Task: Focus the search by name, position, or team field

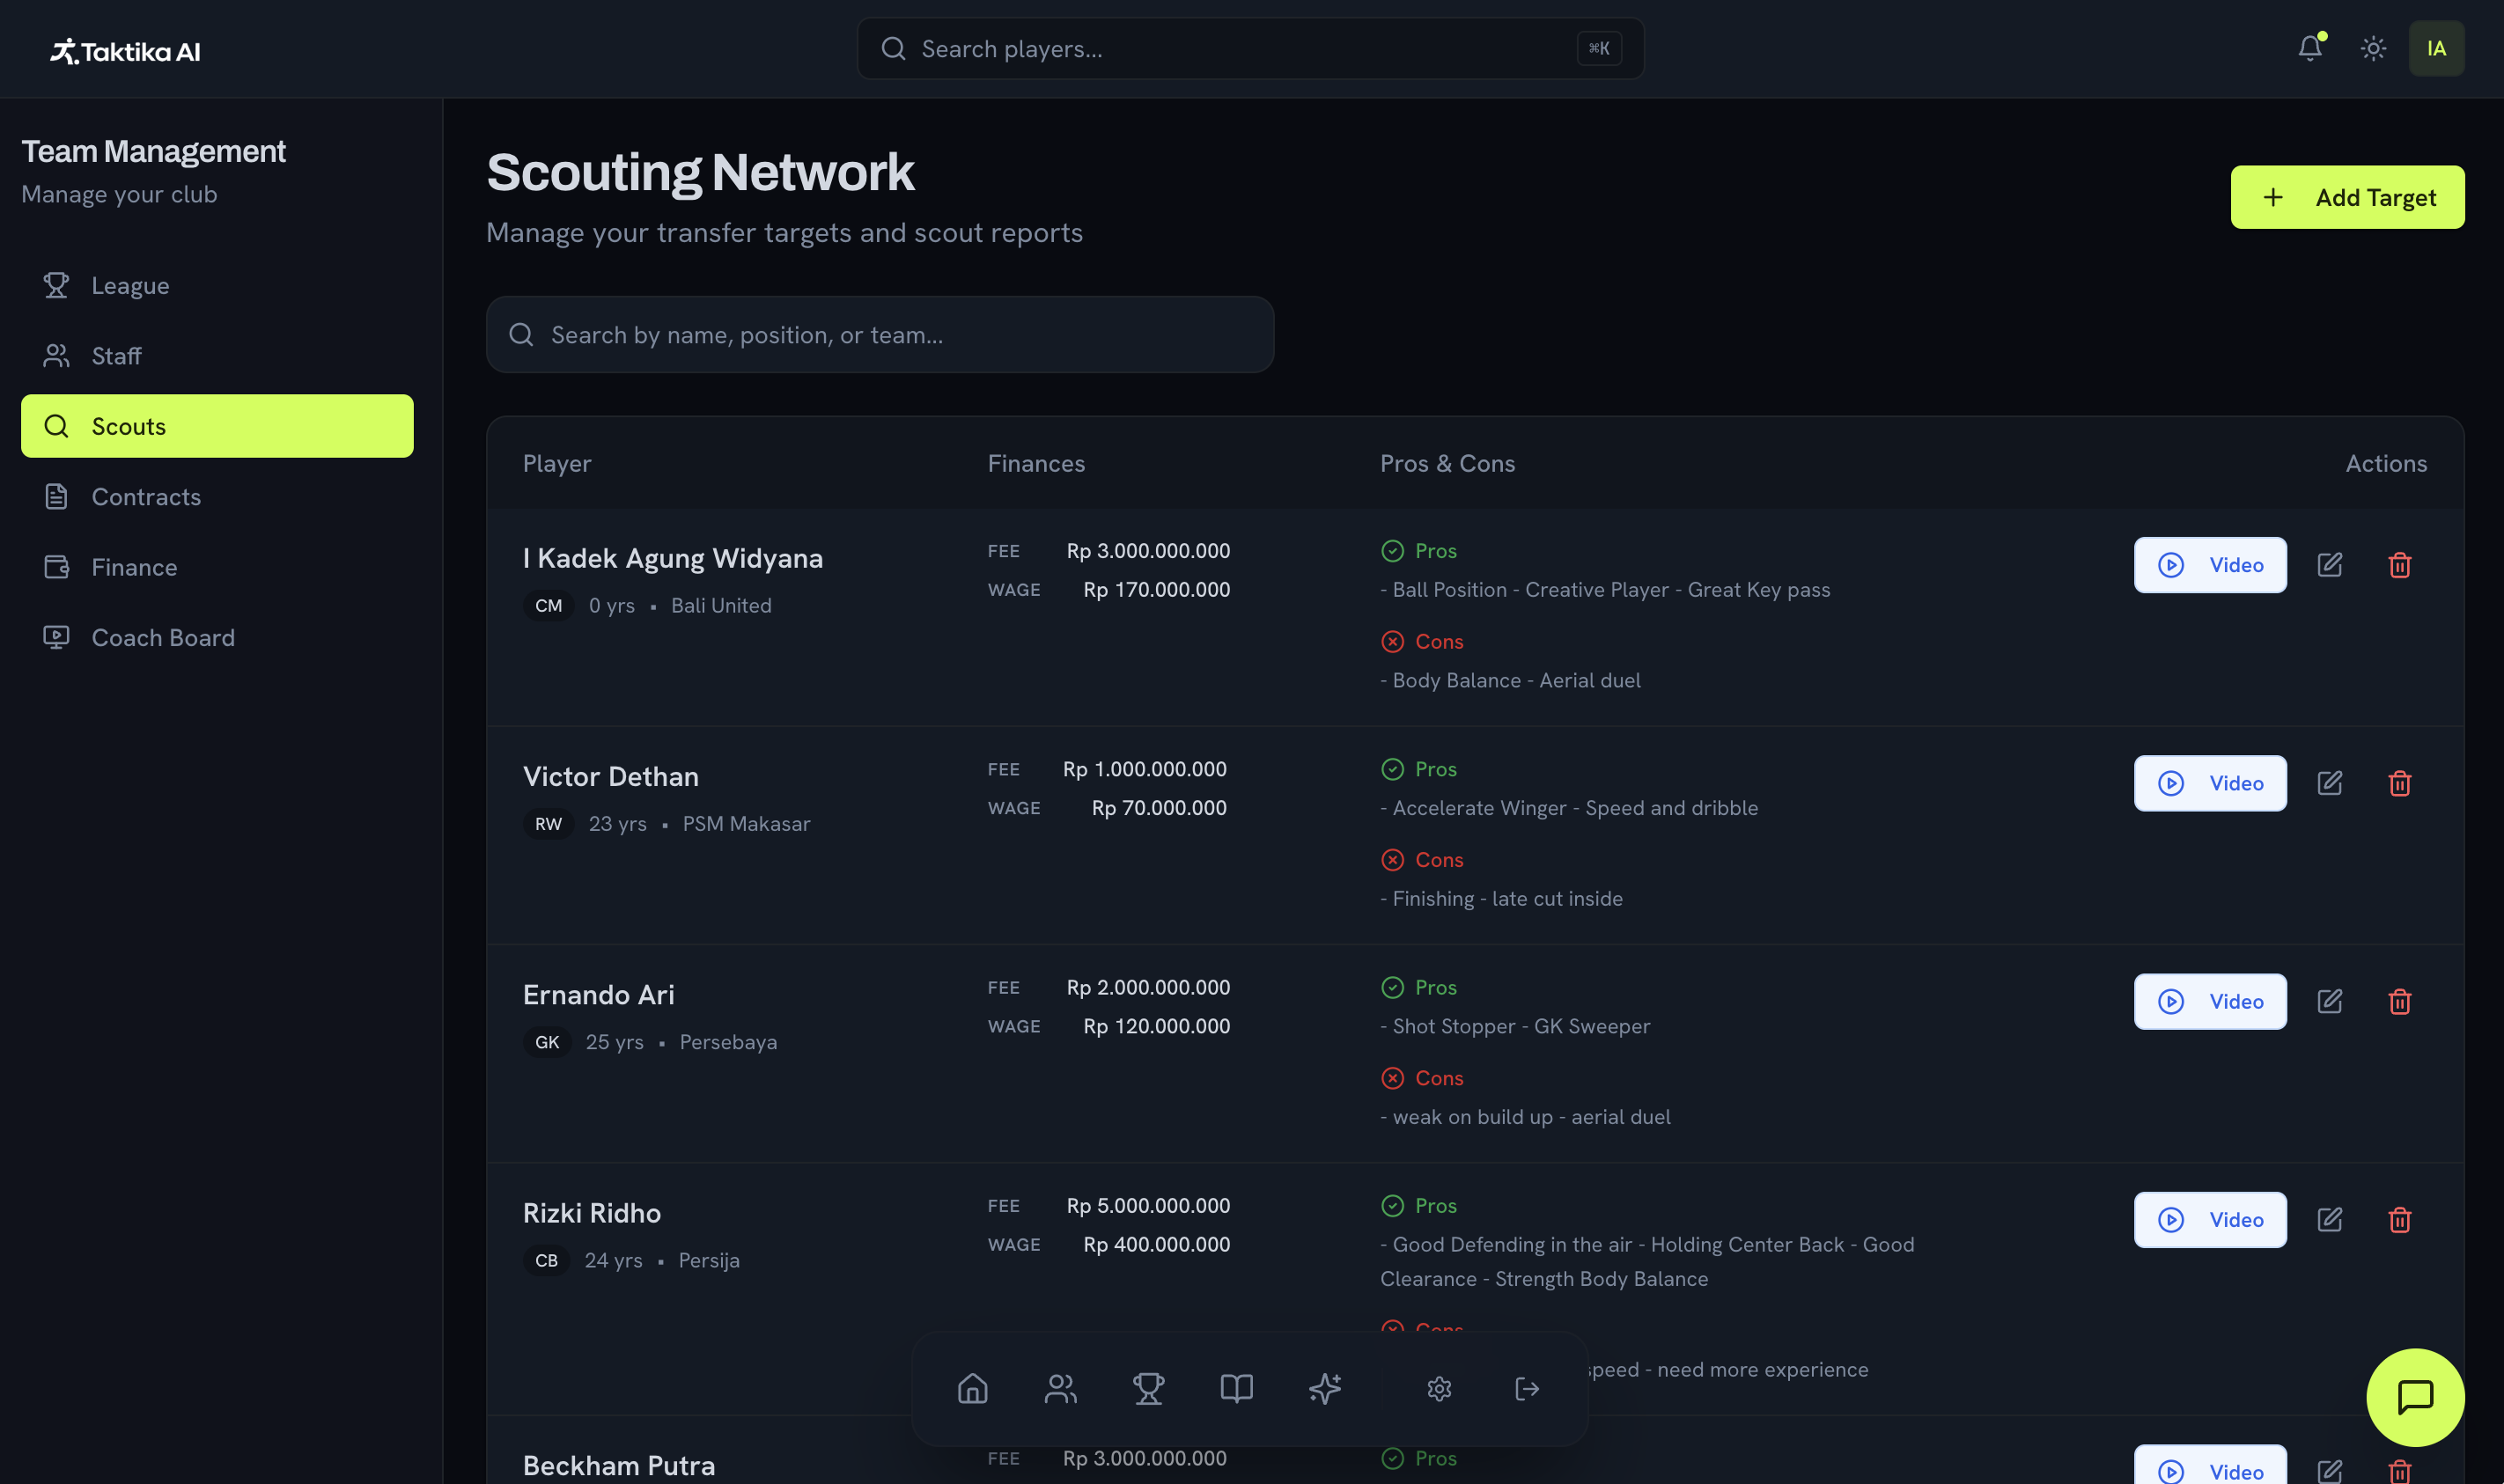Action: coord(879,334)
